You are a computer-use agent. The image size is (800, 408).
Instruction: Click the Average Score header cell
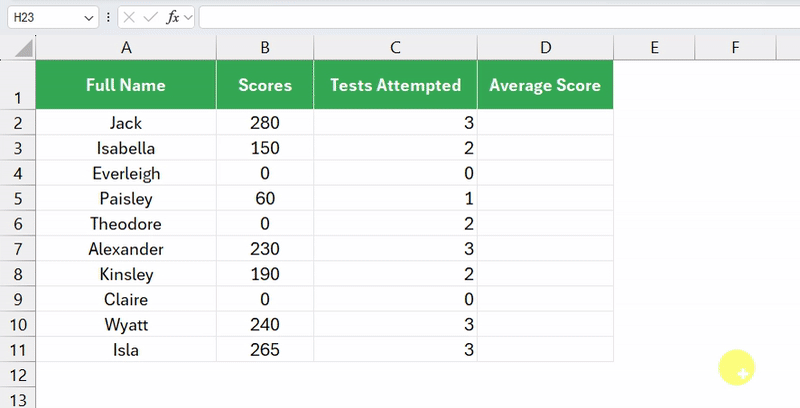[545, 85]
